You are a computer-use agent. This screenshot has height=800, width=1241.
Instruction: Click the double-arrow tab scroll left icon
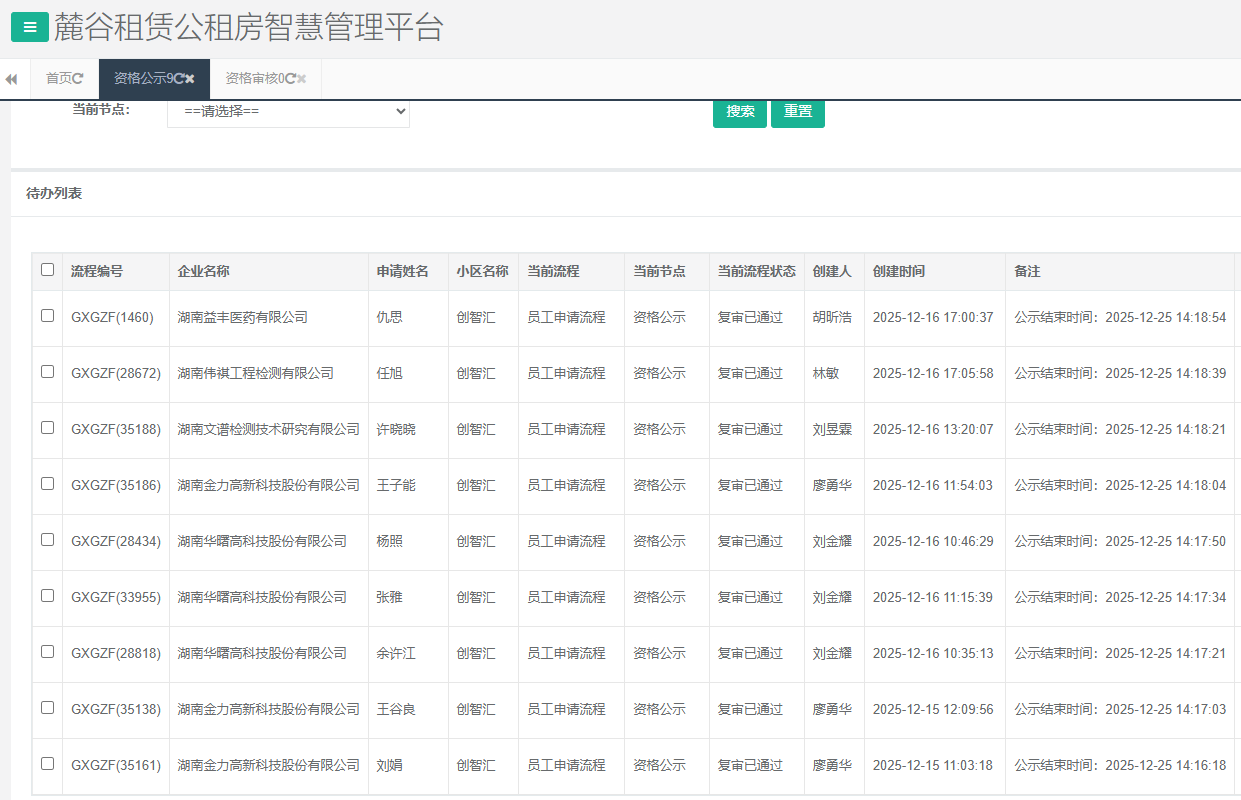tap(11, 79)
